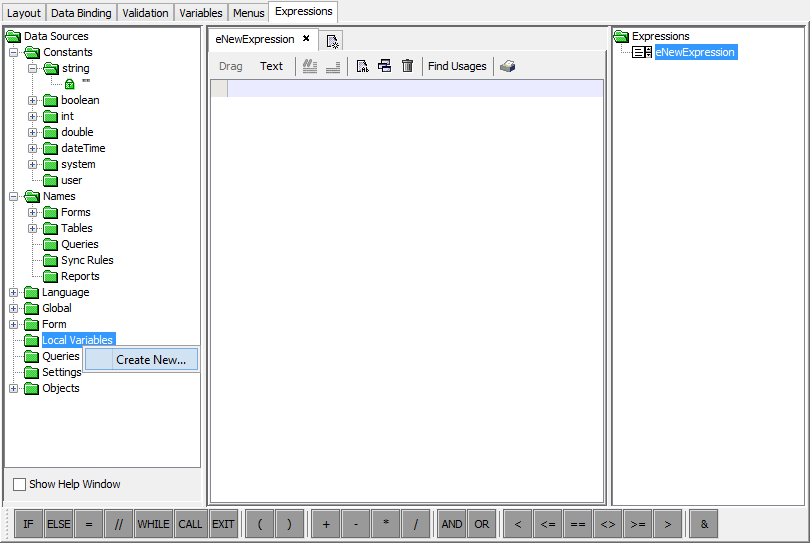Image resolution: width=810 pixels, height=543 pixels.
Task: Insert the AND operator
Action: click(x=452, y=524)
